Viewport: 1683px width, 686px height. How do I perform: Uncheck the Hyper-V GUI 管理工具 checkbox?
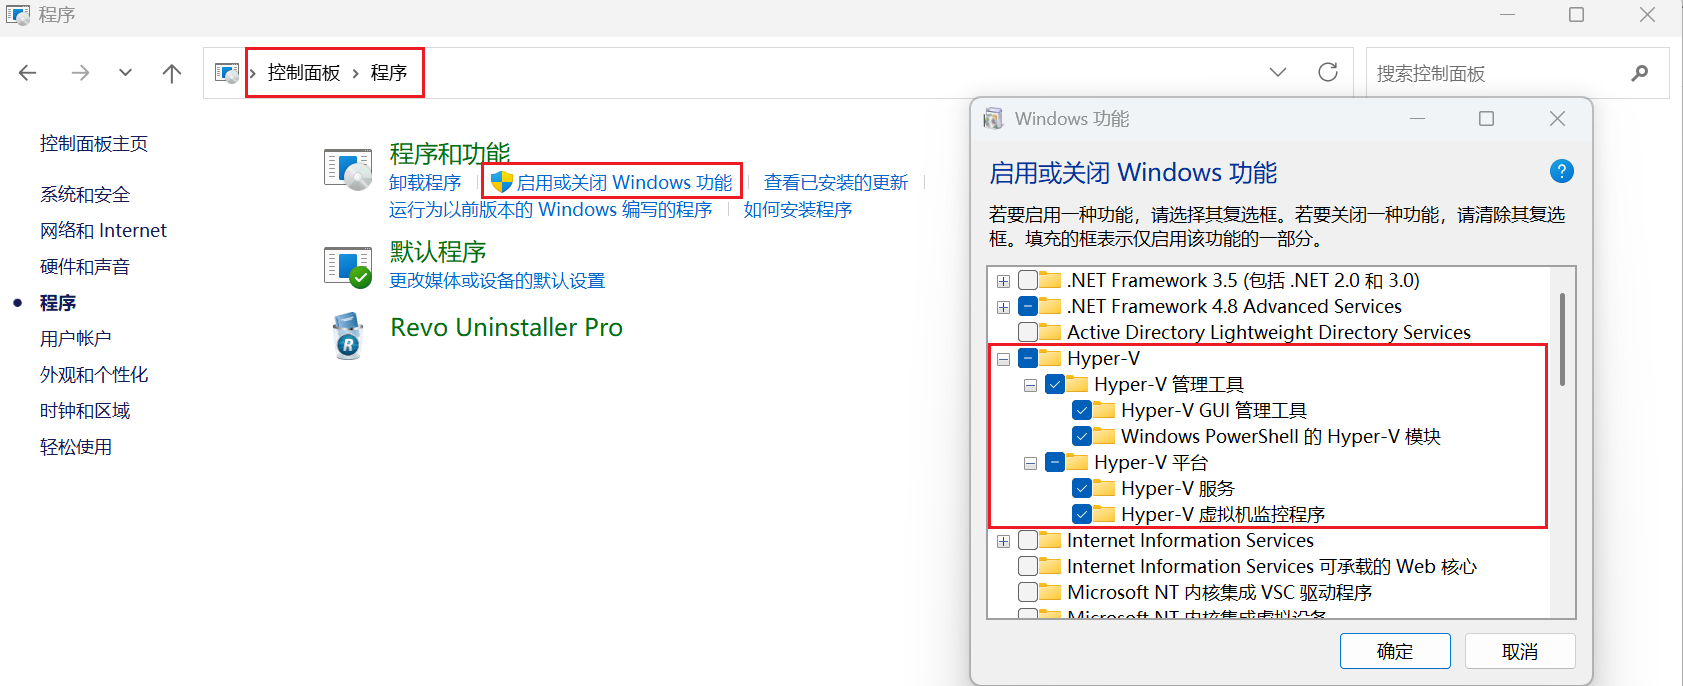1082,411
